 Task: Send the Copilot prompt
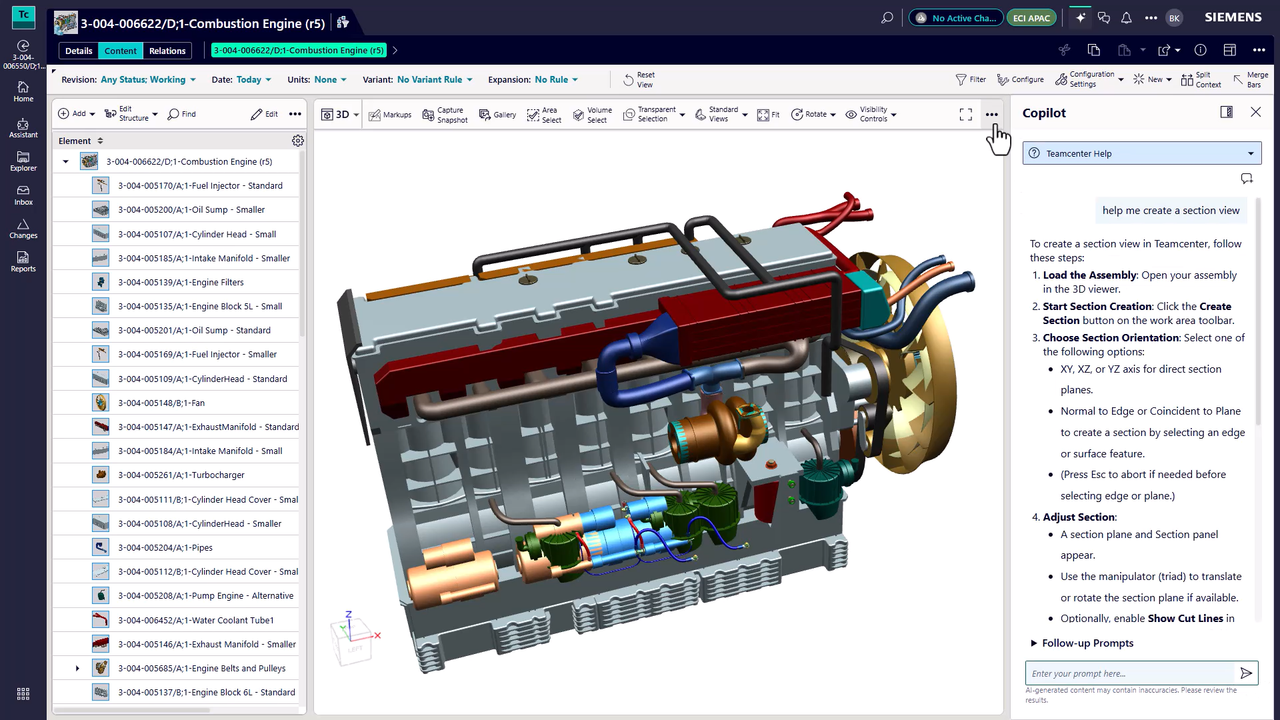point(1246,673)
